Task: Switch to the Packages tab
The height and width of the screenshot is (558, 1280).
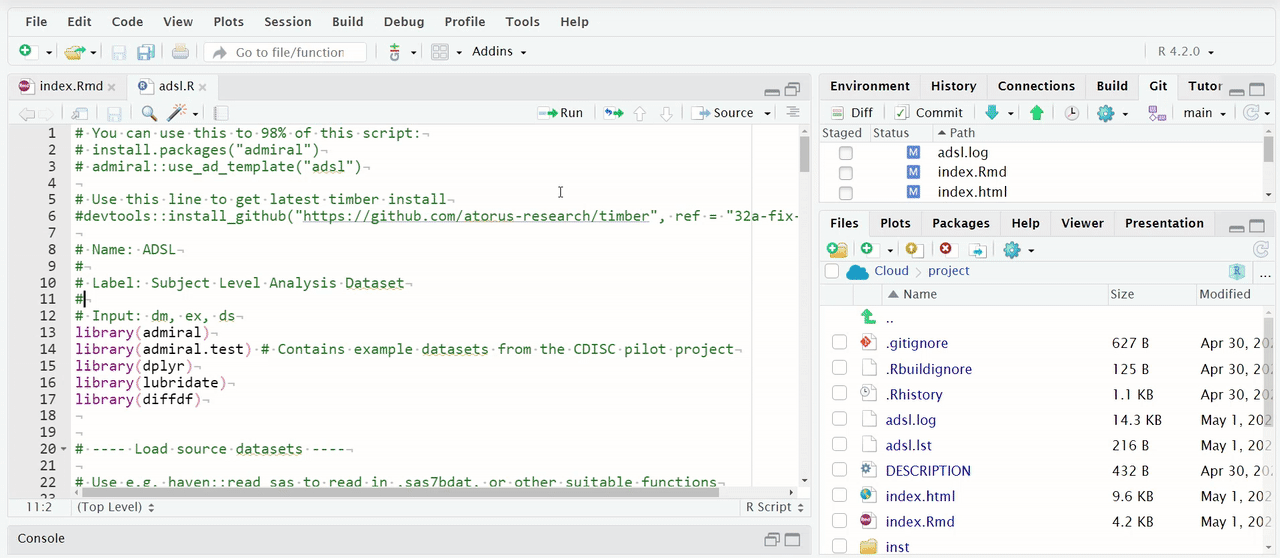Action: [960, 223]
